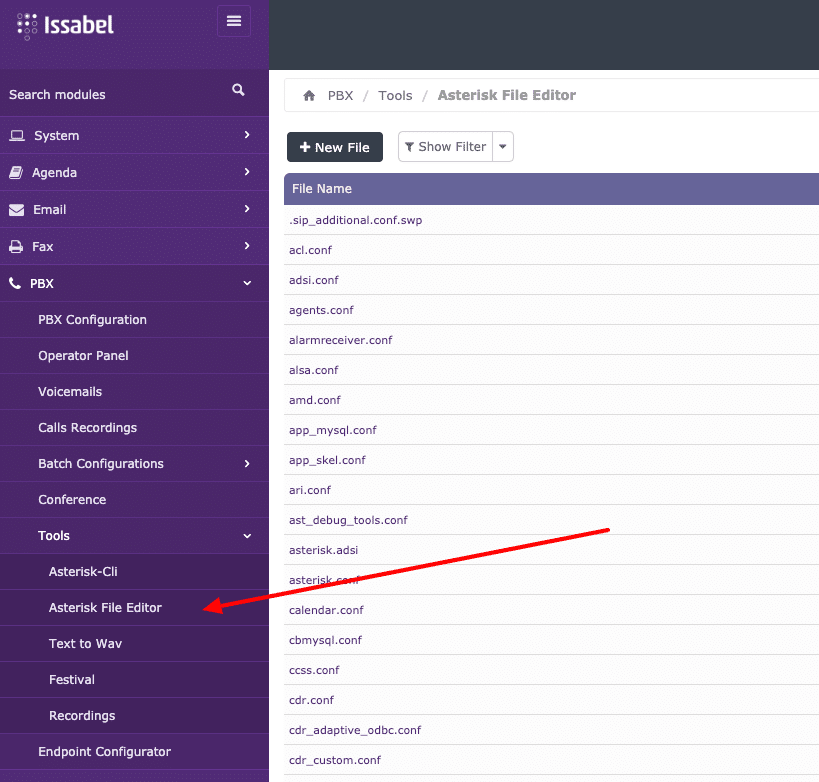Click the Fax printer icon
819x782 pixels.
point(16,247)
